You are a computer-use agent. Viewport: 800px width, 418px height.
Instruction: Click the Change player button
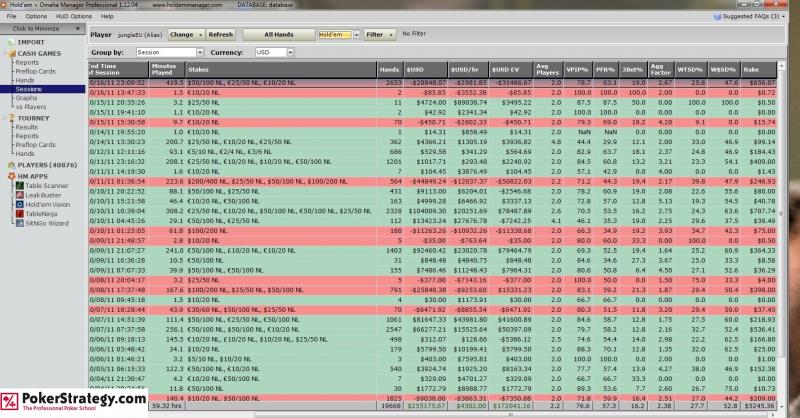click(186, 35)
